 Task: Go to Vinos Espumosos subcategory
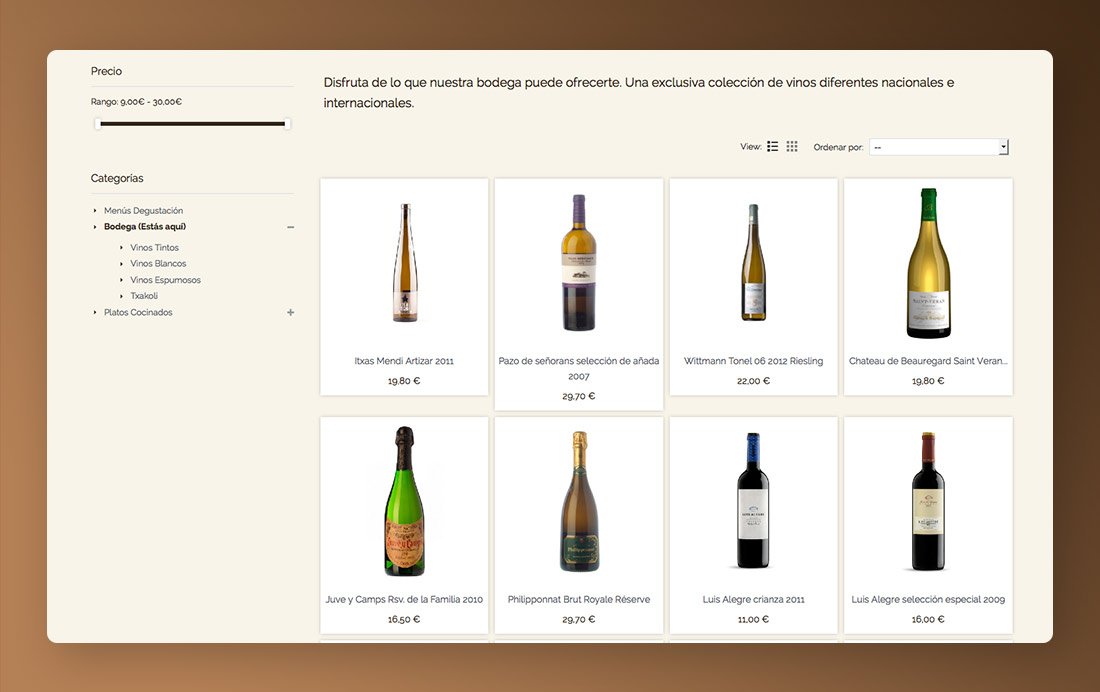click(x=165, y=280)
